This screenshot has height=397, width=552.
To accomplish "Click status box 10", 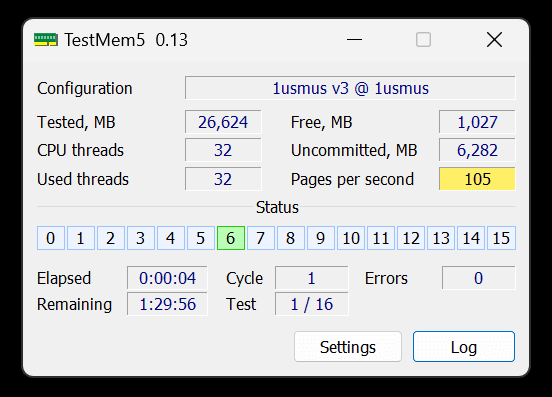I will (351, 238).
